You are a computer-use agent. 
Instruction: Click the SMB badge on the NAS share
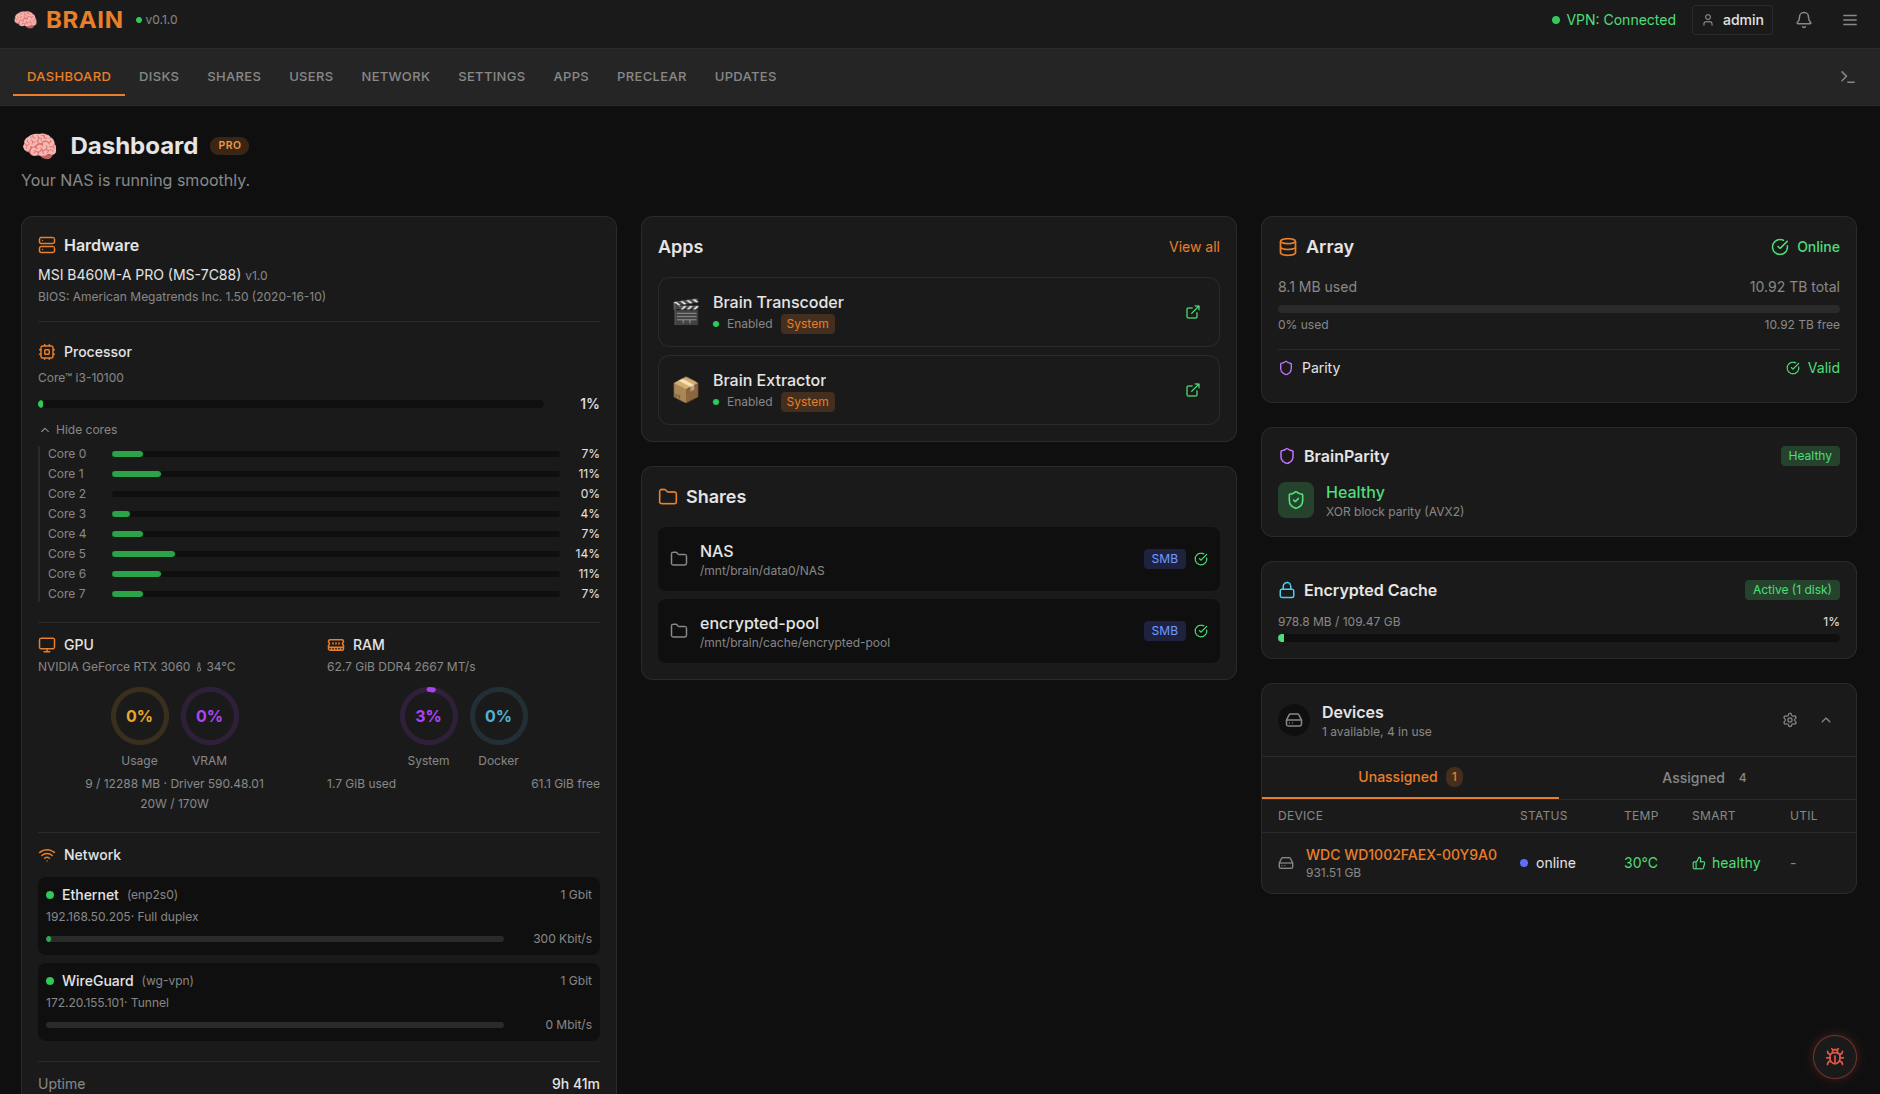(x=1163, y=559)
